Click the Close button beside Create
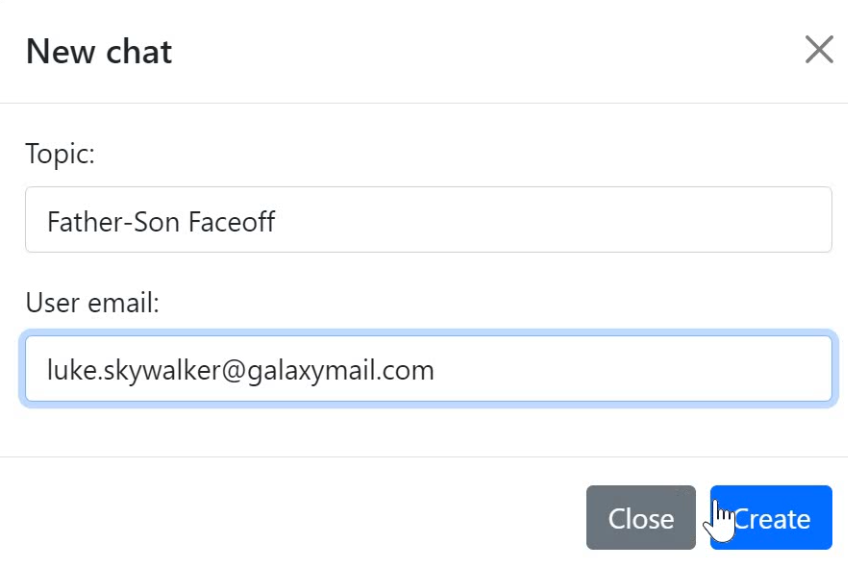 tap(640, 518)
